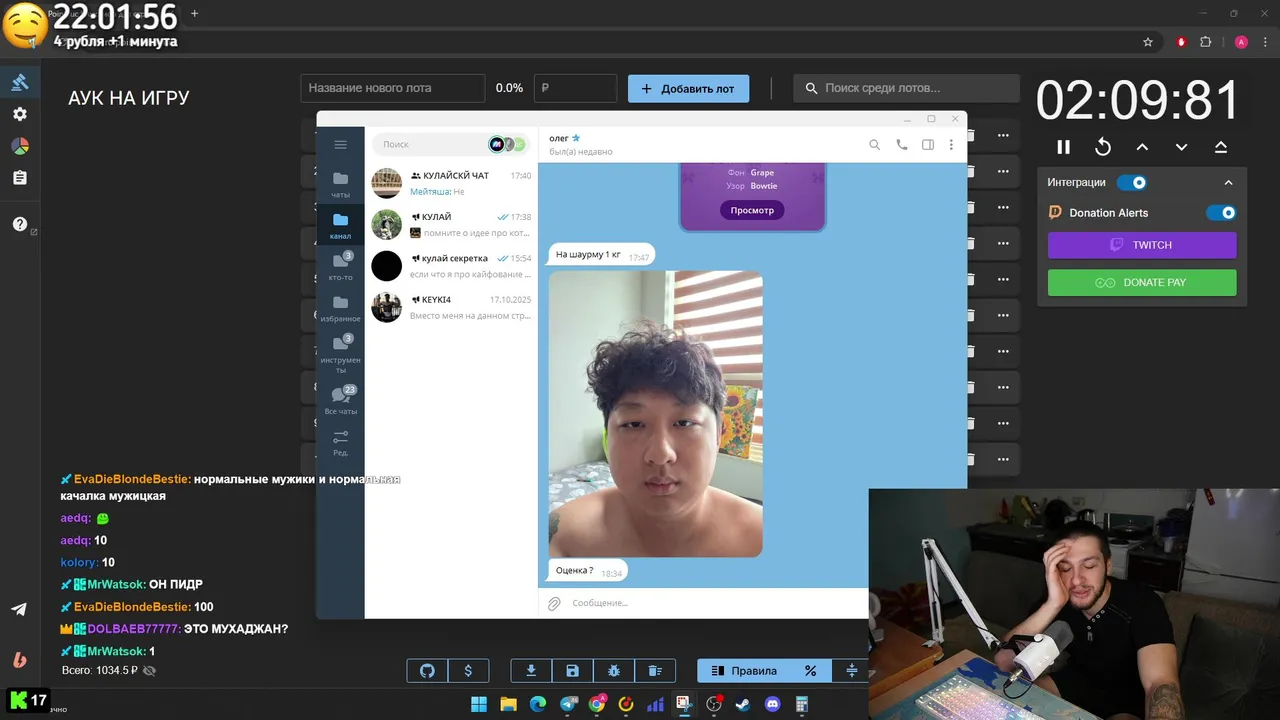Bookmark page with browser star icon
1280x720 pixels.
(1148, 42)
